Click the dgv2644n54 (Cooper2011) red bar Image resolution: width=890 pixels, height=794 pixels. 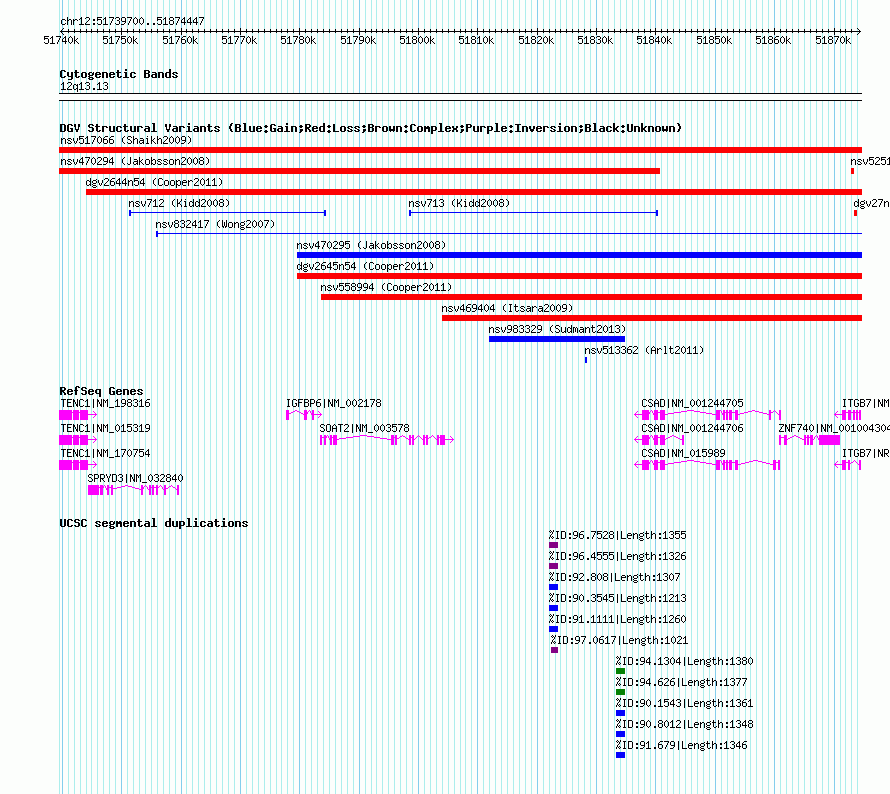[474, 192]
